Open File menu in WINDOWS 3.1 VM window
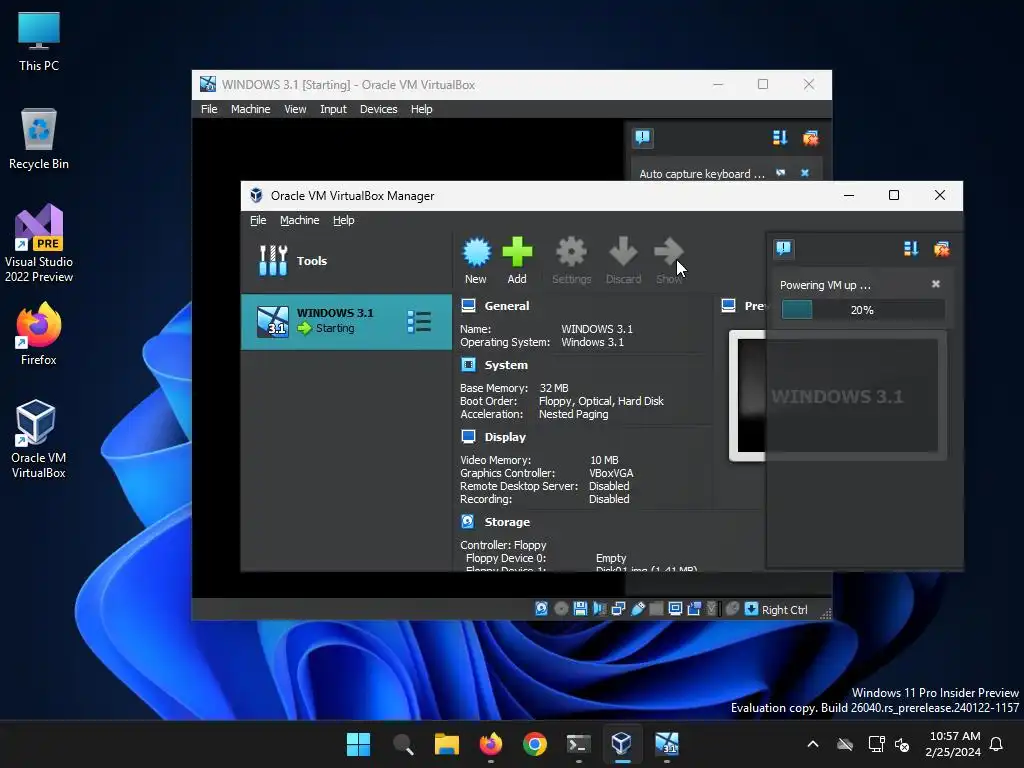Image resolution: width=1024 pixels, height=768 pixels. (x=209, y=109)
